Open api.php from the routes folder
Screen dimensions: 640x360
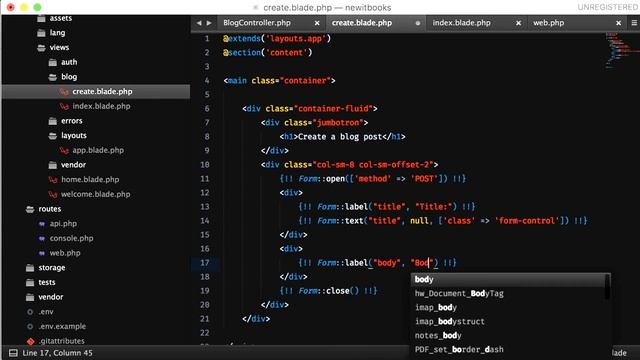(x=63, y=224)
